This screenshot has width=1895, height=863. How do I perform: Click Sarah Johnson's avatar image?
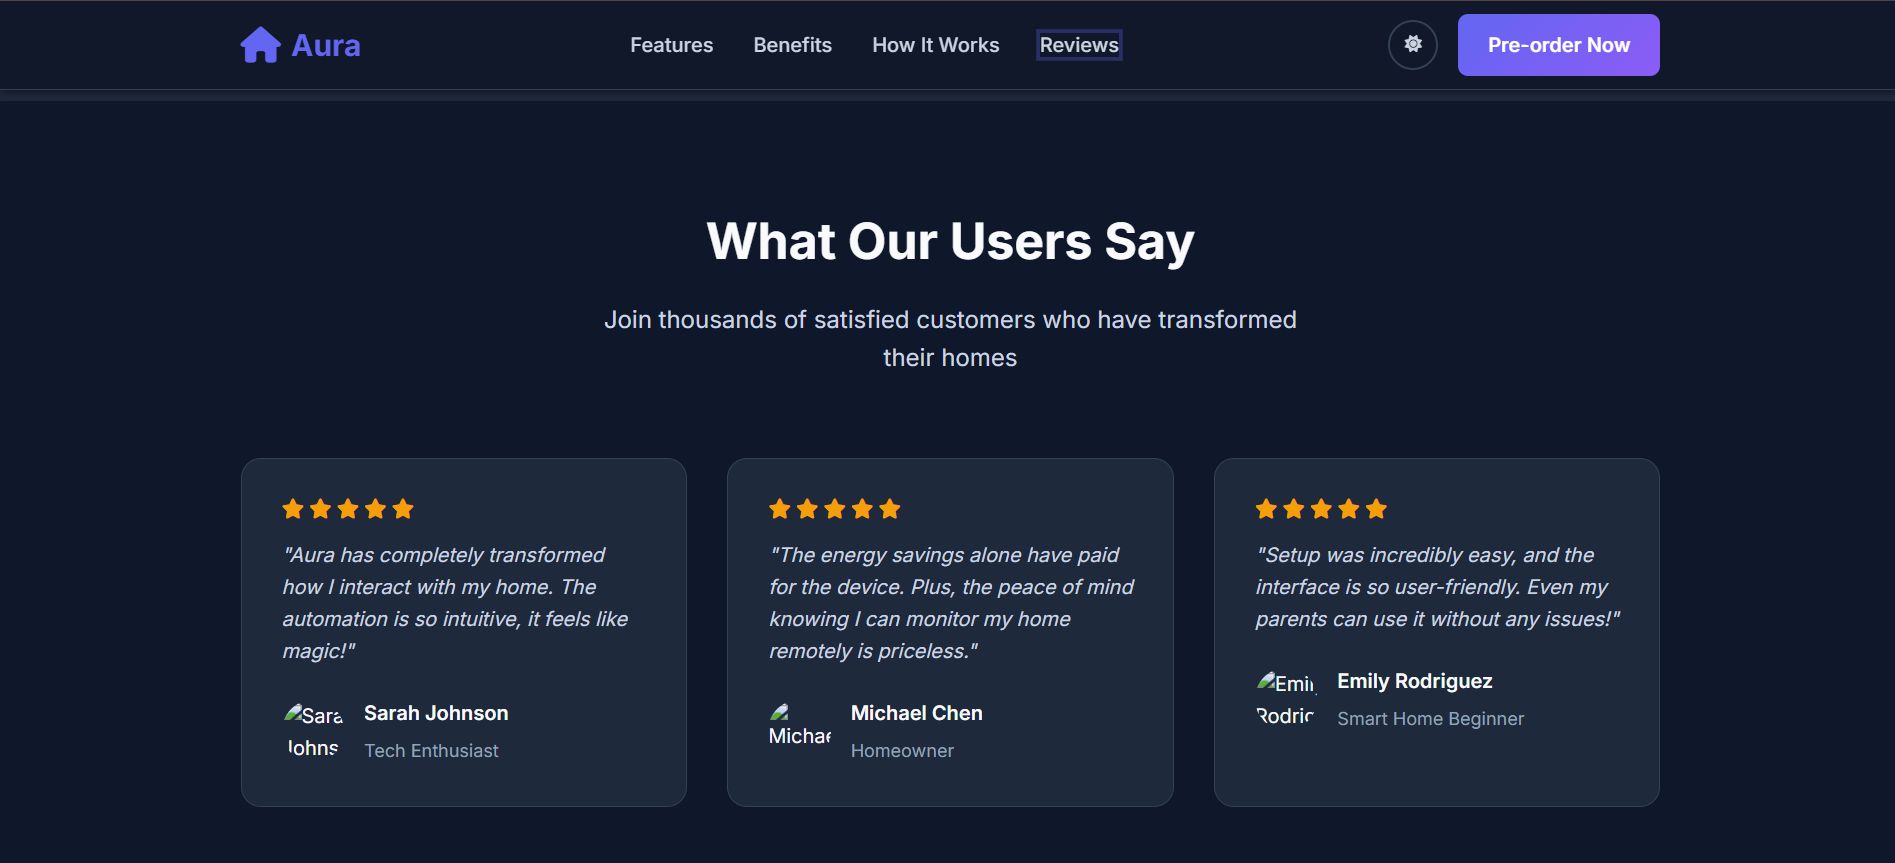click(x=313, y=731)
